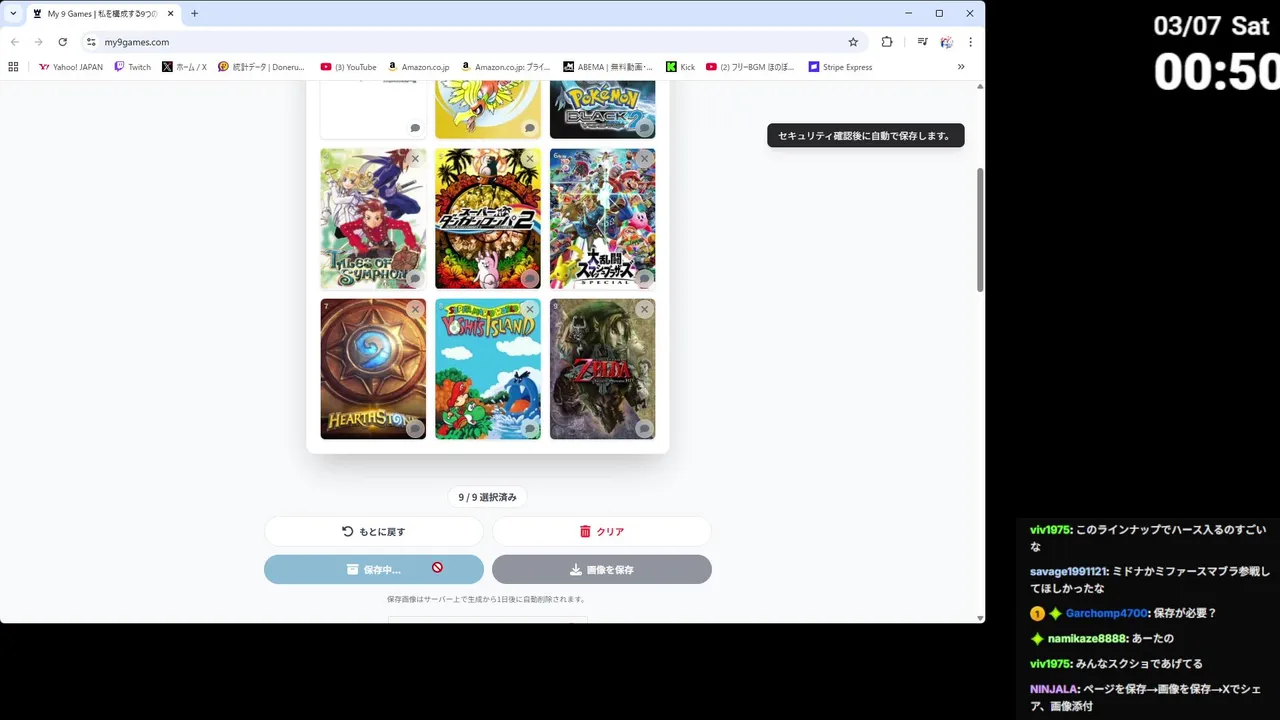Click the 9 / 9 選択済み counter
Viewport: 1280px width, 720px height.
(488, 497)
